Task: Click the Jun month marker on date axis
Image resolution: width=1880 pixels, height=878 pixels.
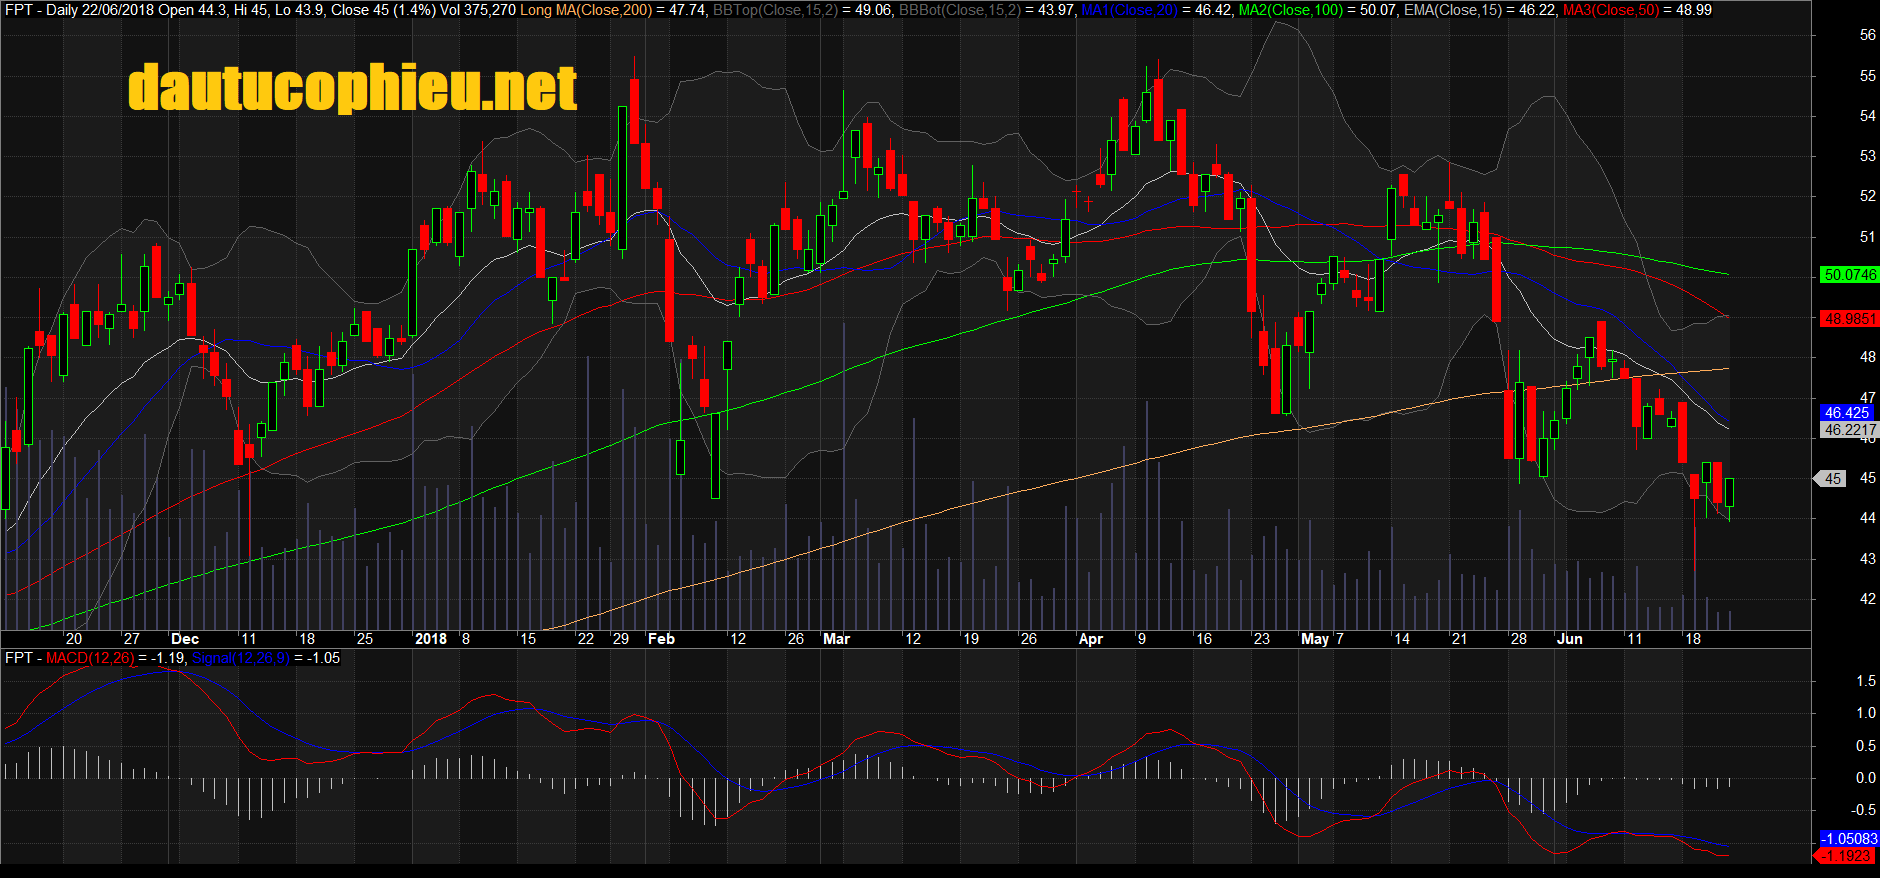Action: click(x=1570, y=639)
